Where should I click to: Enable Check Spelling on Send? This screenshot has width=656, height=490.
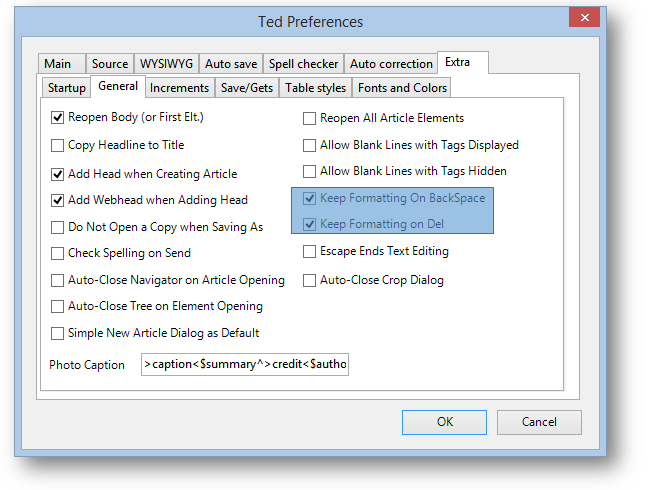tap(57, 254)
